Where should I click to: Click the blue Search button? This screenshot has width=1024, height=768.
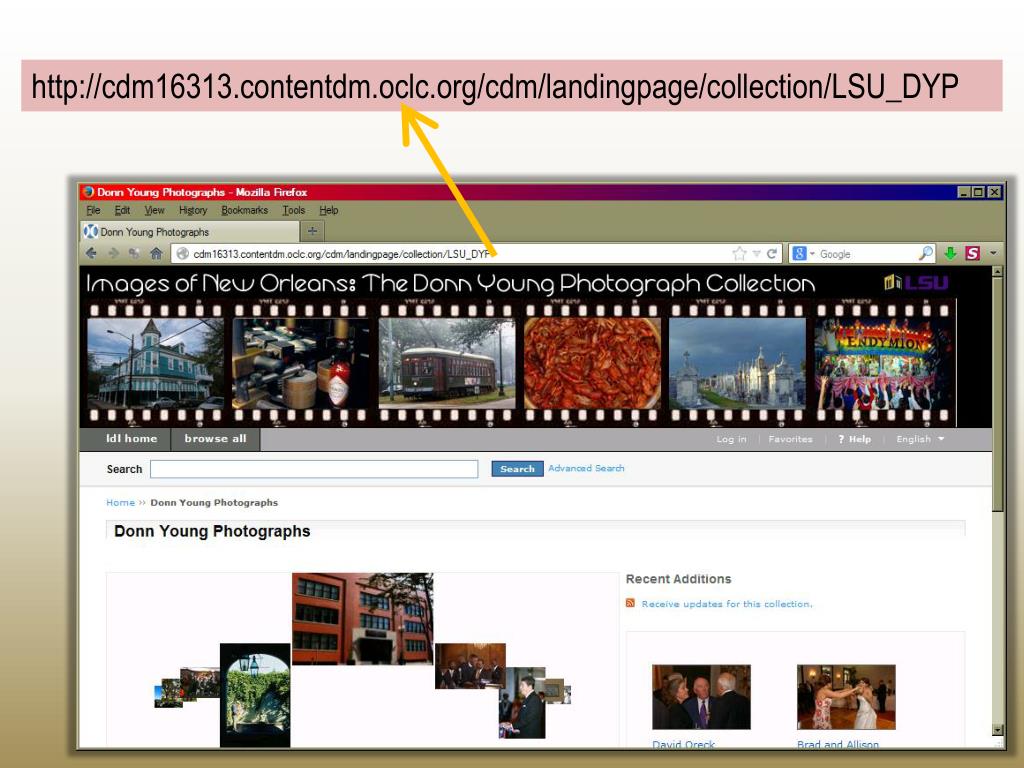(517, 469)
